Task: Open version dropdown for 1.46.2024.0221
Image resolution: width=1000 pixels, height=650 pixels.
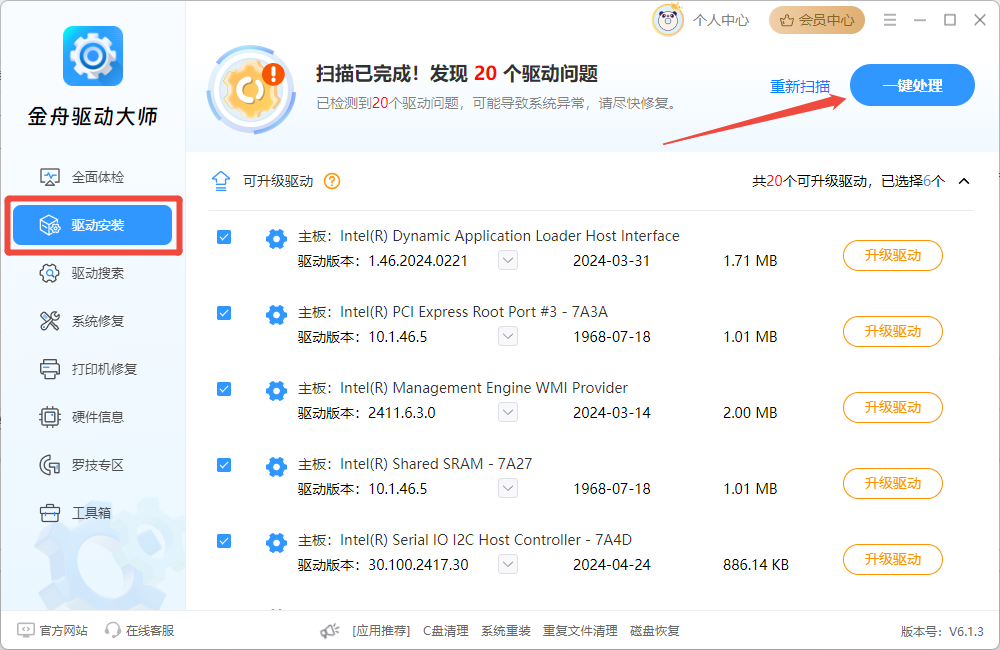Action: coord(508,260)
